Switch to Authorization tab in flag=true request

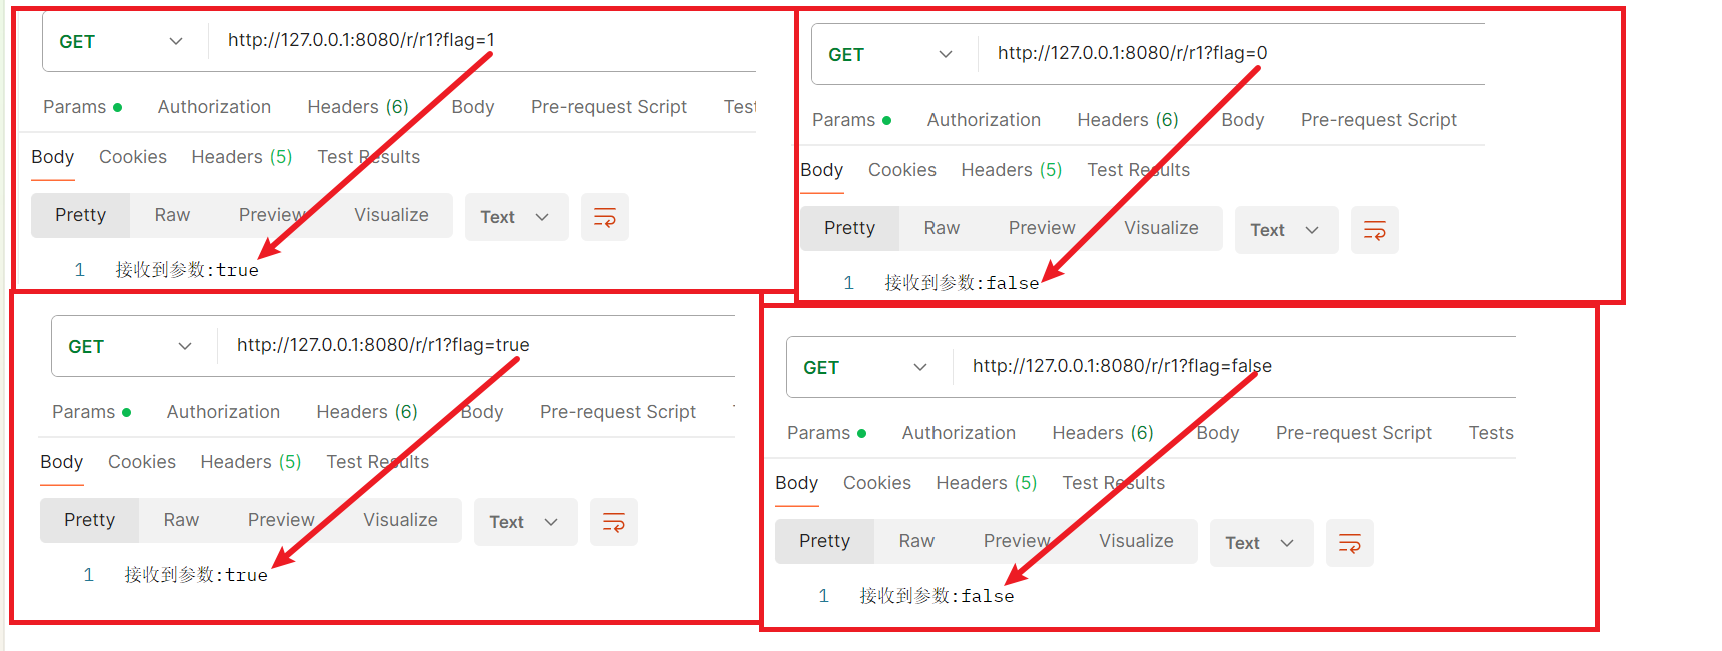[223, 412]
